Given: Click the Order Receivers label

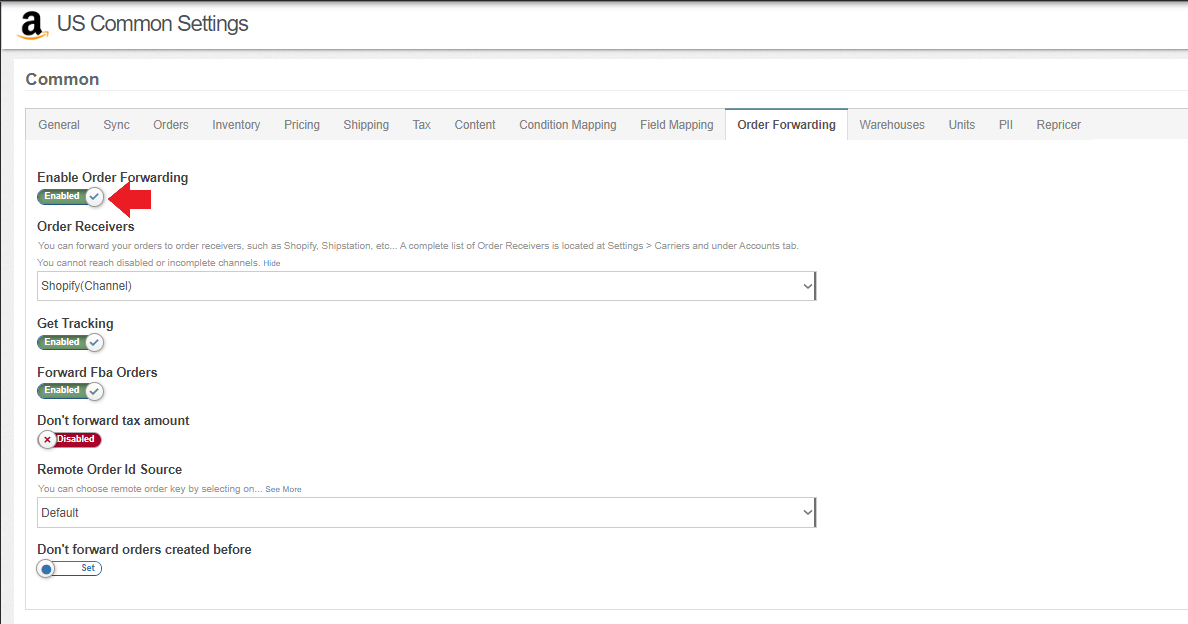Looking at the screenshot, I should (86, 226).
